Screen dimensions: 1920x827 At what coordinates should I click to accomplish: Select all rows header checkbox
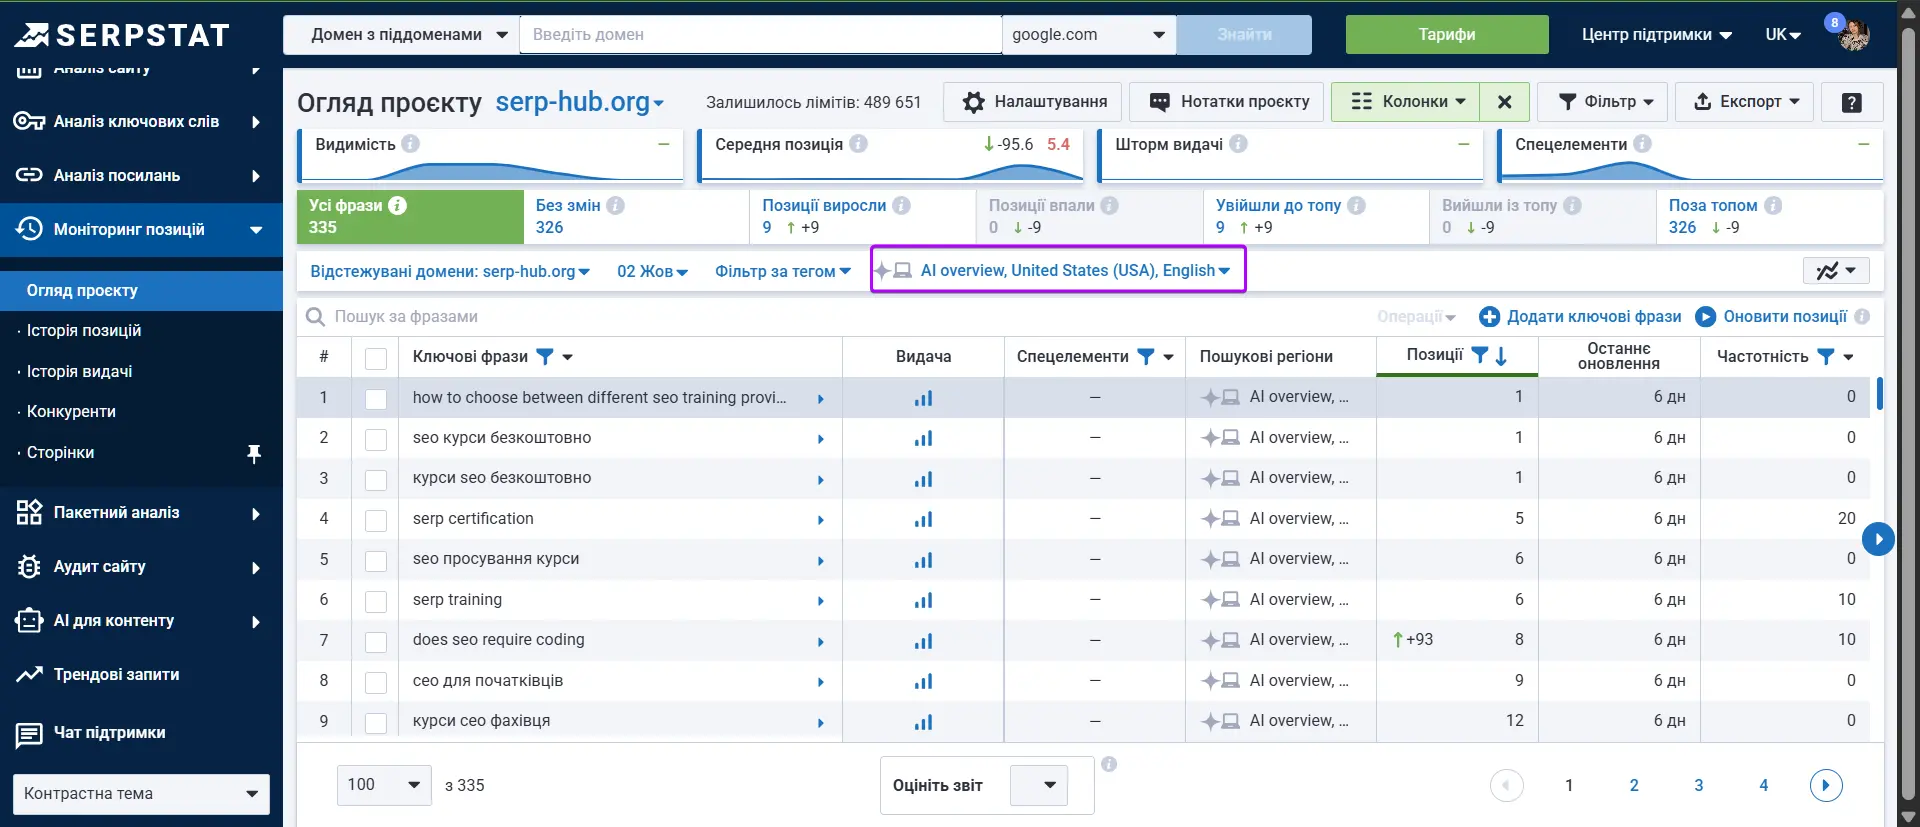coord(376,358)
